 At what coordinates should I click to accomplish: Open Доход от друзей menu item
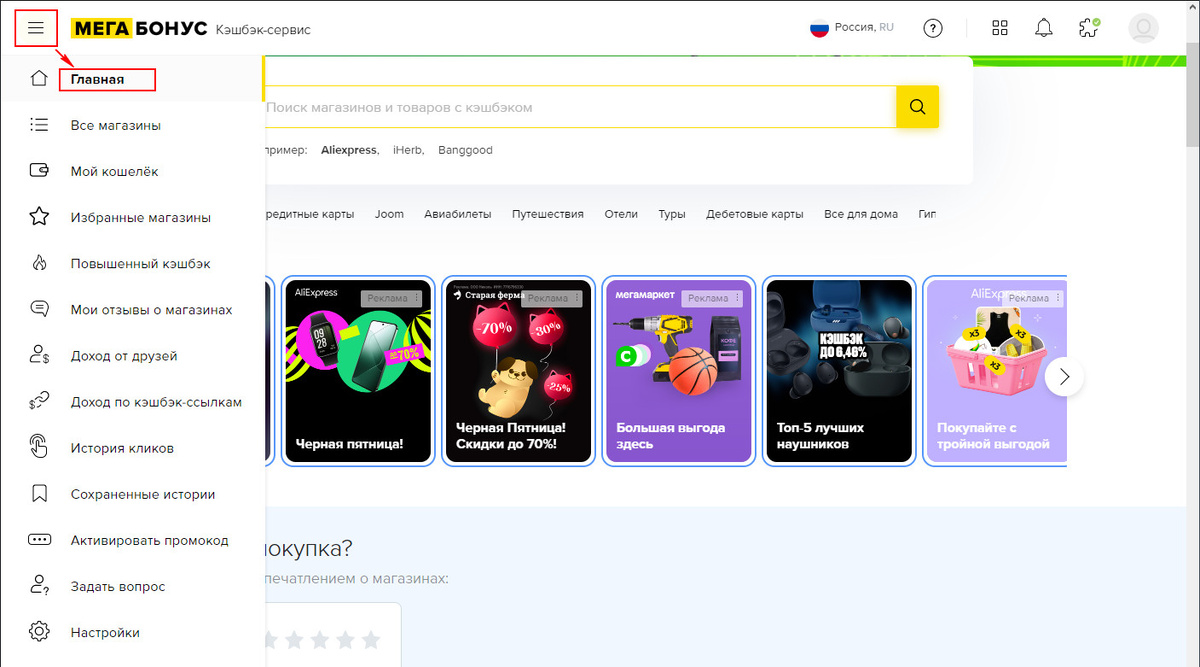[x=124, y=355]
